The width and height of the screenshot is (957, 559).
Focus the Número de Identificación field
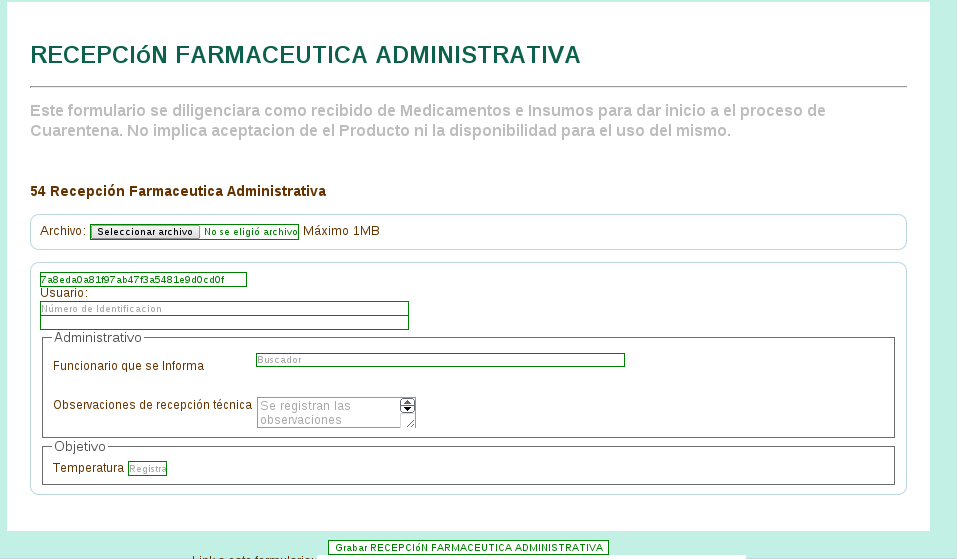click(224, 309)
